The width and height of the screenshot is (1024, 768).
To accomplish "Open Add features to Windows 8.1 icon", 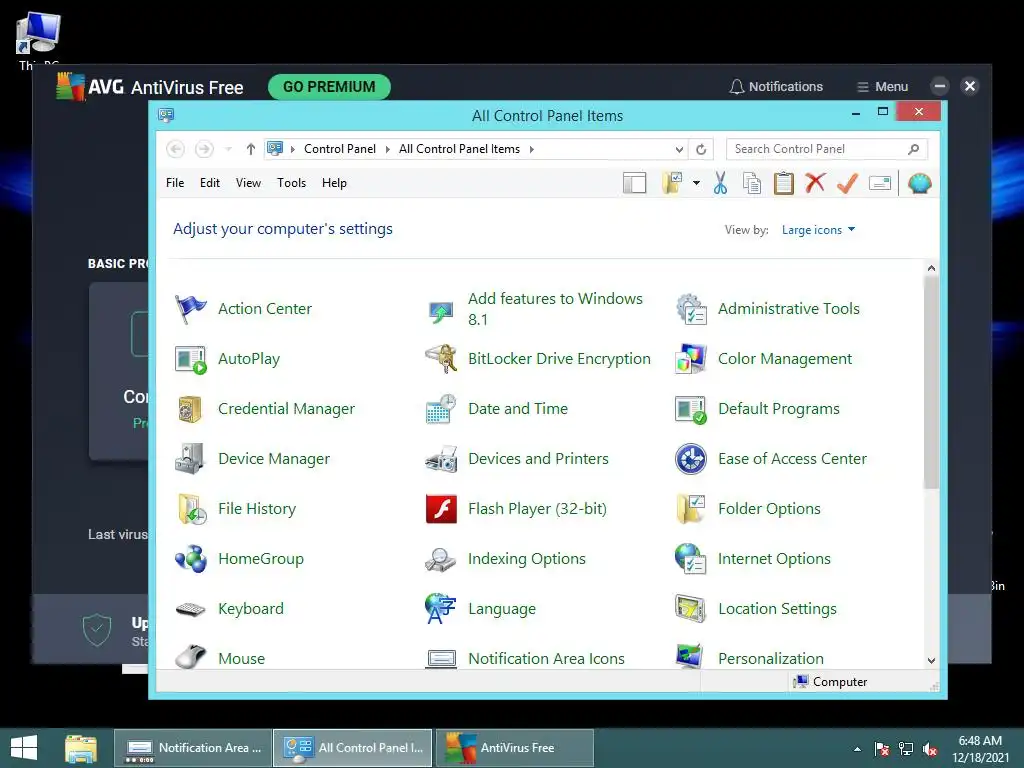I will (441, 312).
